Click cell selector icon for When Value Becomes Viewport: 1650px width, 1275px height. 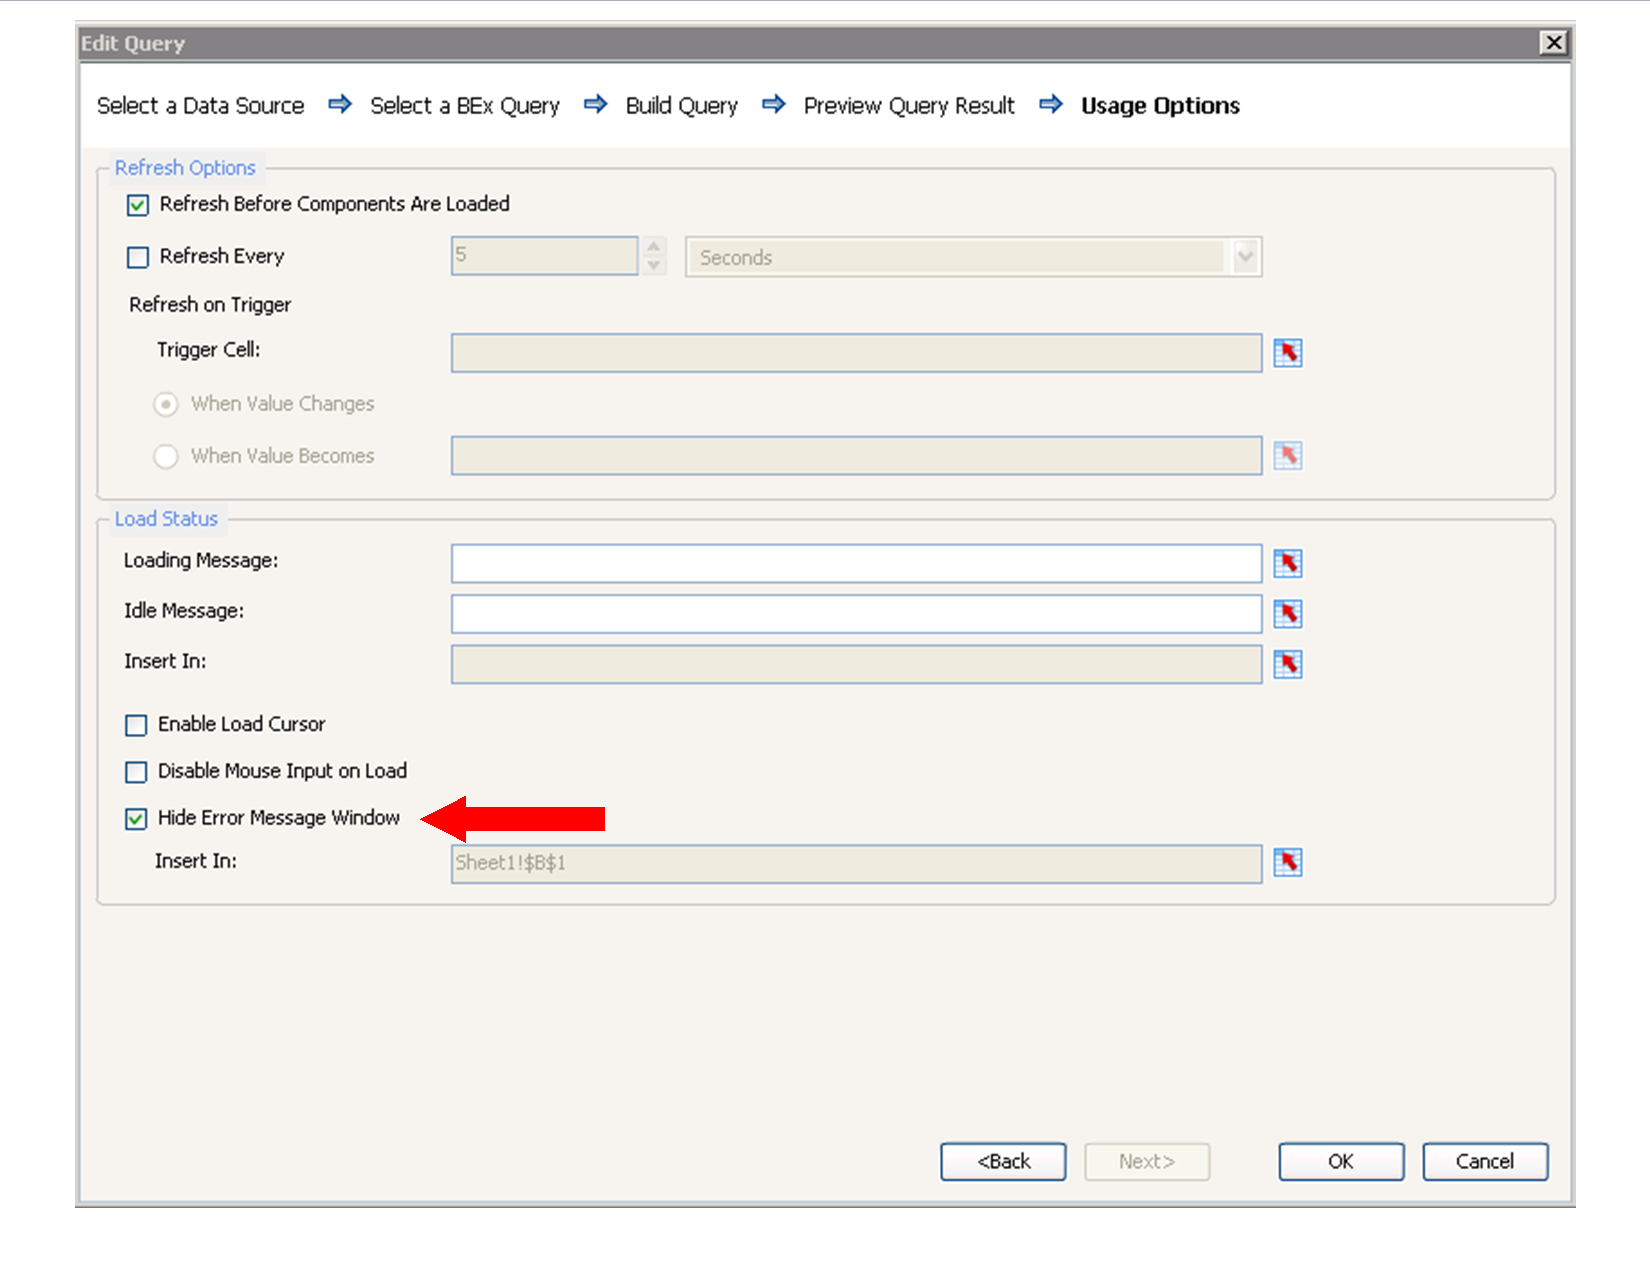pyautogui.click(x=1288, y=456)
